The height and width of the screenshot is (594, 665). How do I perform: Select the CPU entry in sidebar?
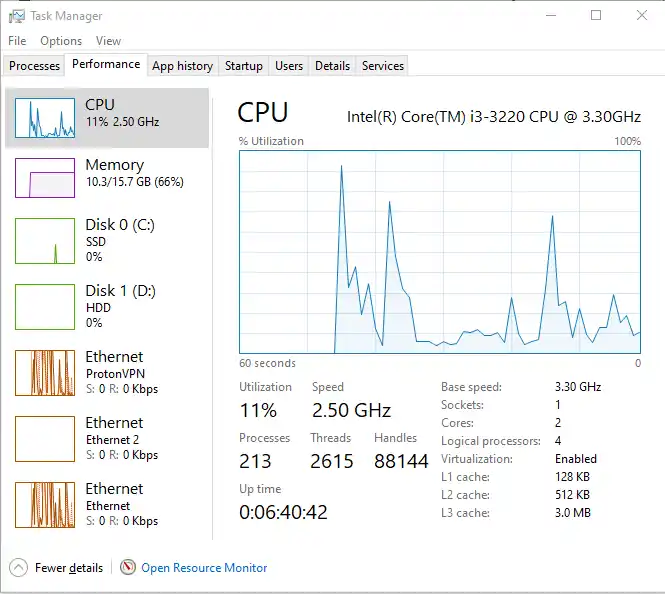[x=107, y=118]
